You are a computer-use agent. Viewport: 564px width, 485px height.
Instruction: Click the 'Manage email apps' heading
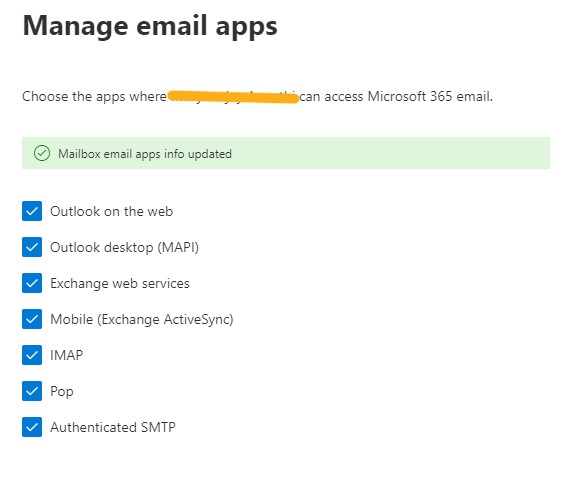150,26
